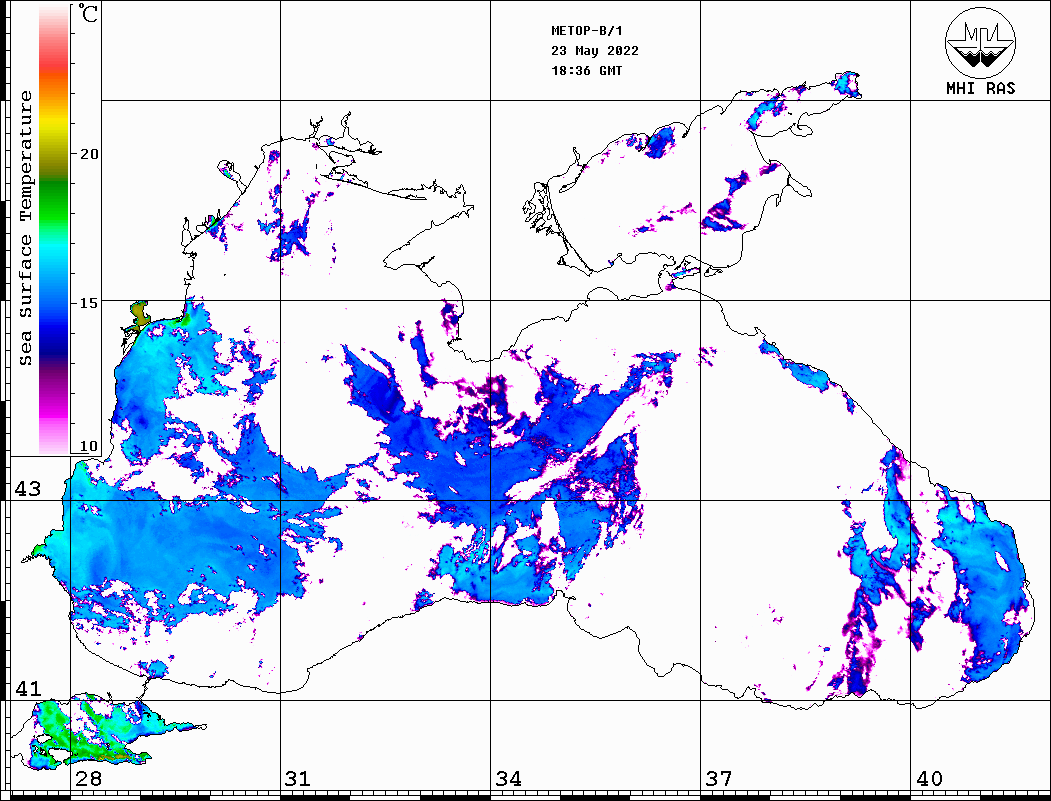Click the '20' tick label on color scale
Viewport: 1051px width, 801px height.
pyautogui.click(x=88, y=154)
